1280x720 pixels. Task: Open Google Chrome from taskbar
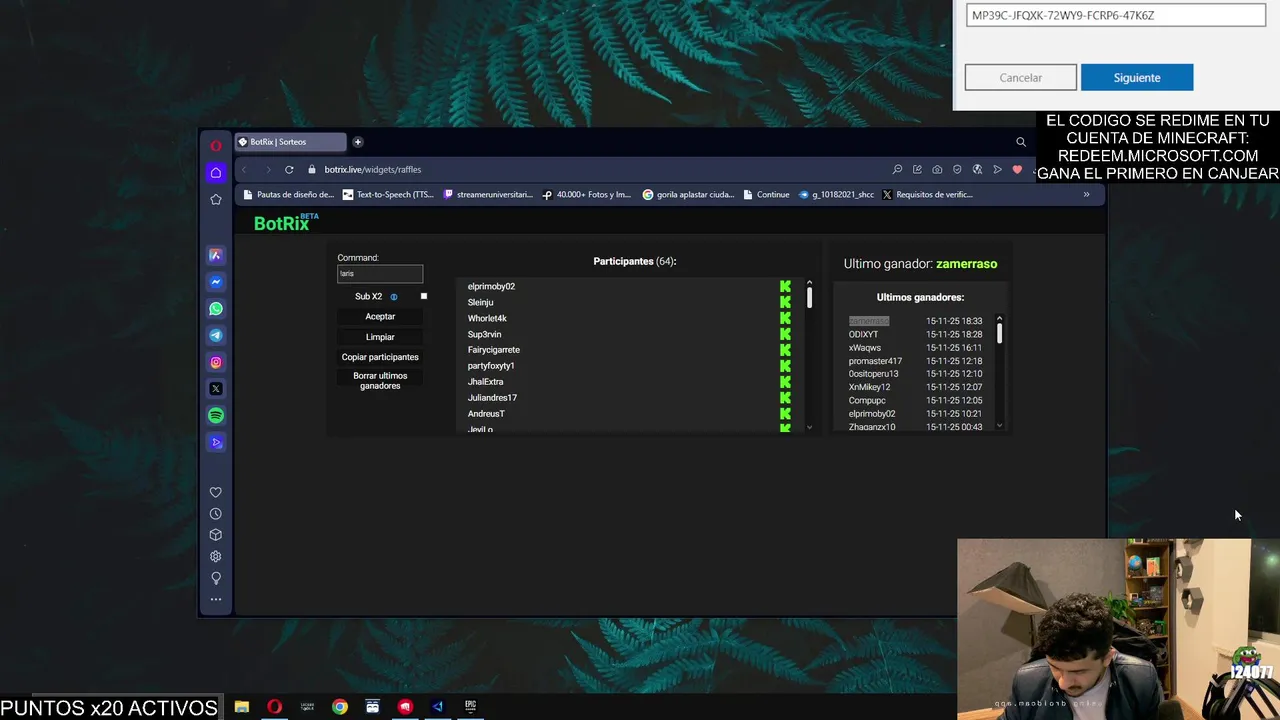tap(340, 707)
